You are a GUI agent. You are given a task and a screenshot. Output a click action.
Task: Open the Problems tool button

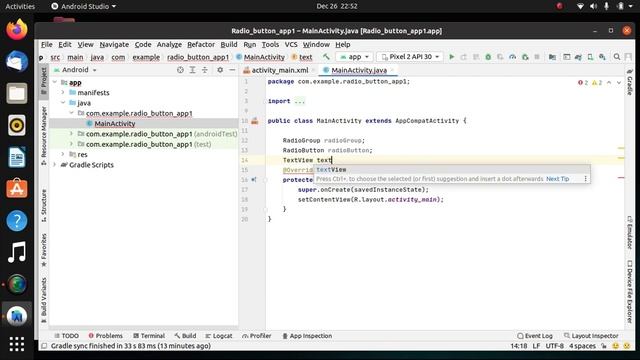click(x=105, y=336)
